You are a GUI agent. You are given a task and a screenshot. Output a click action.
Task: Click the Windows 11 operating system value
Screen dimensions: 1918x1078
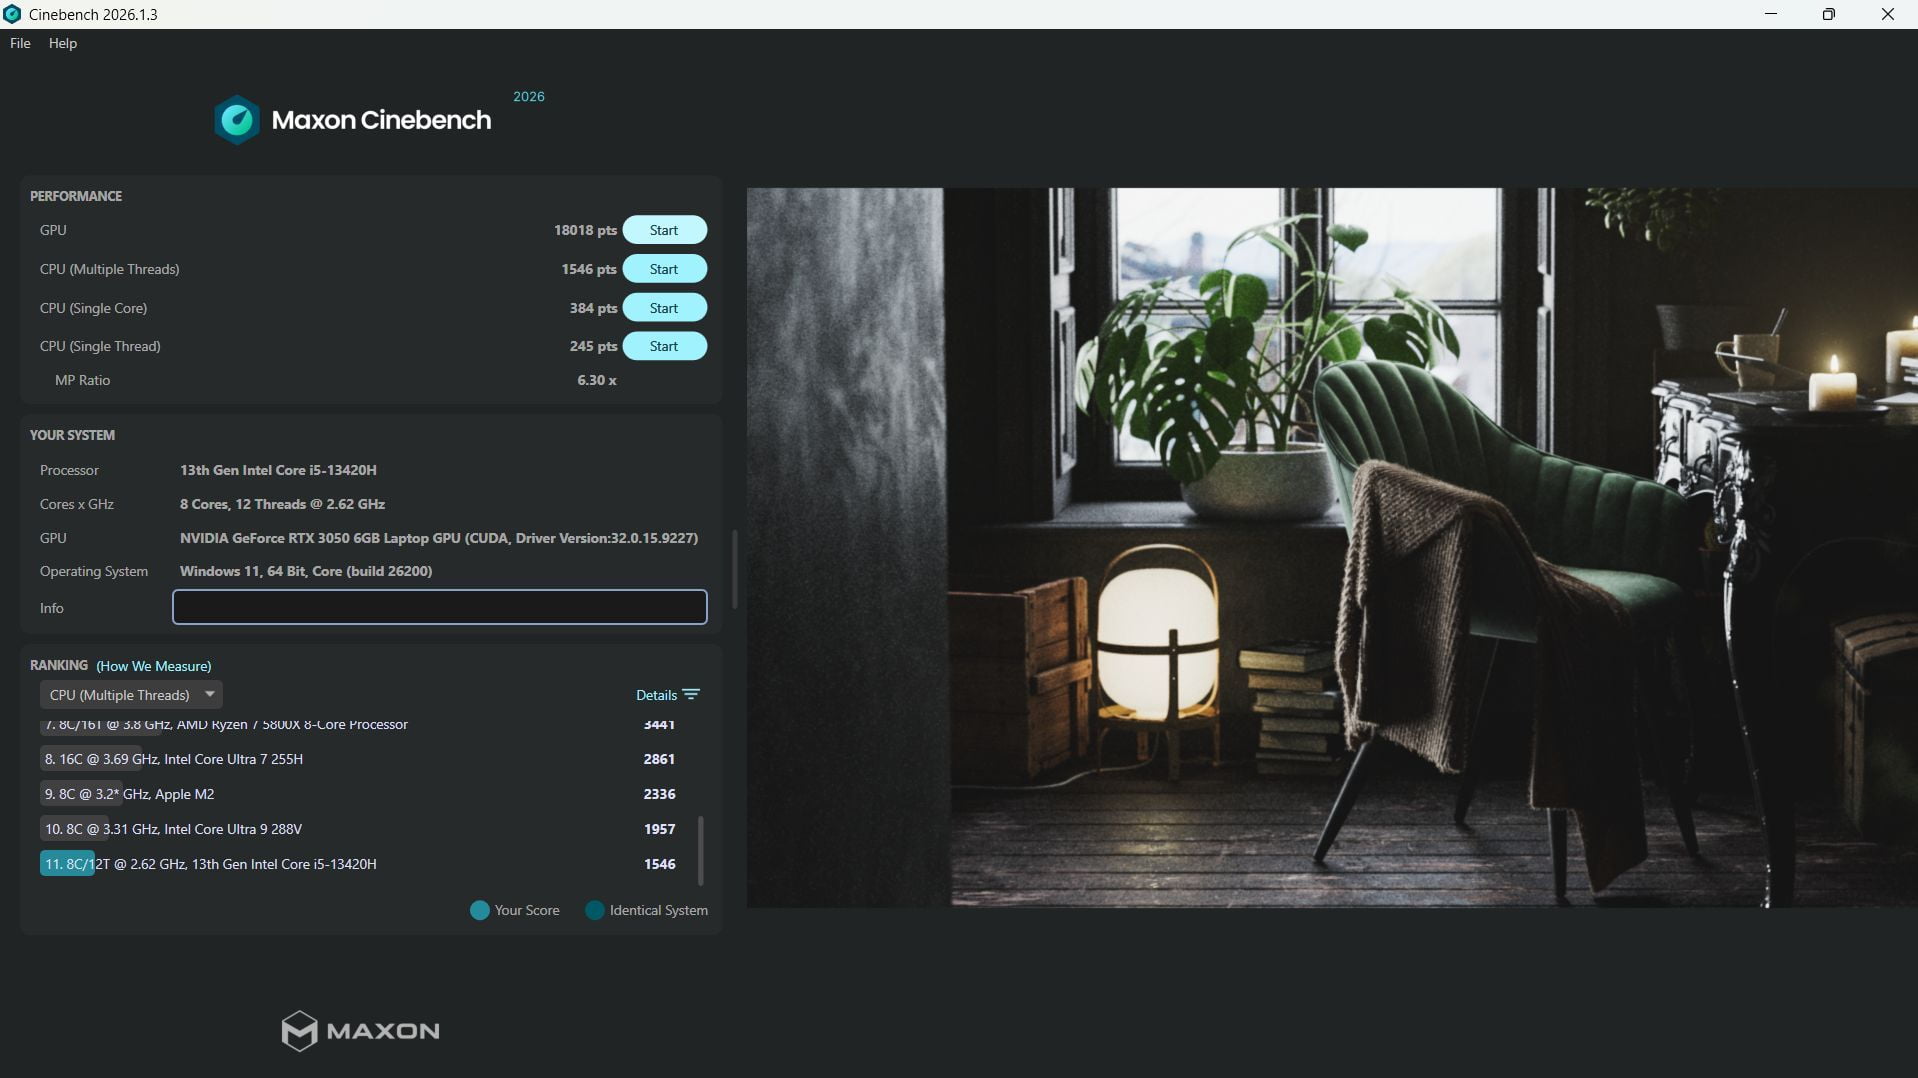click(306, 571)
